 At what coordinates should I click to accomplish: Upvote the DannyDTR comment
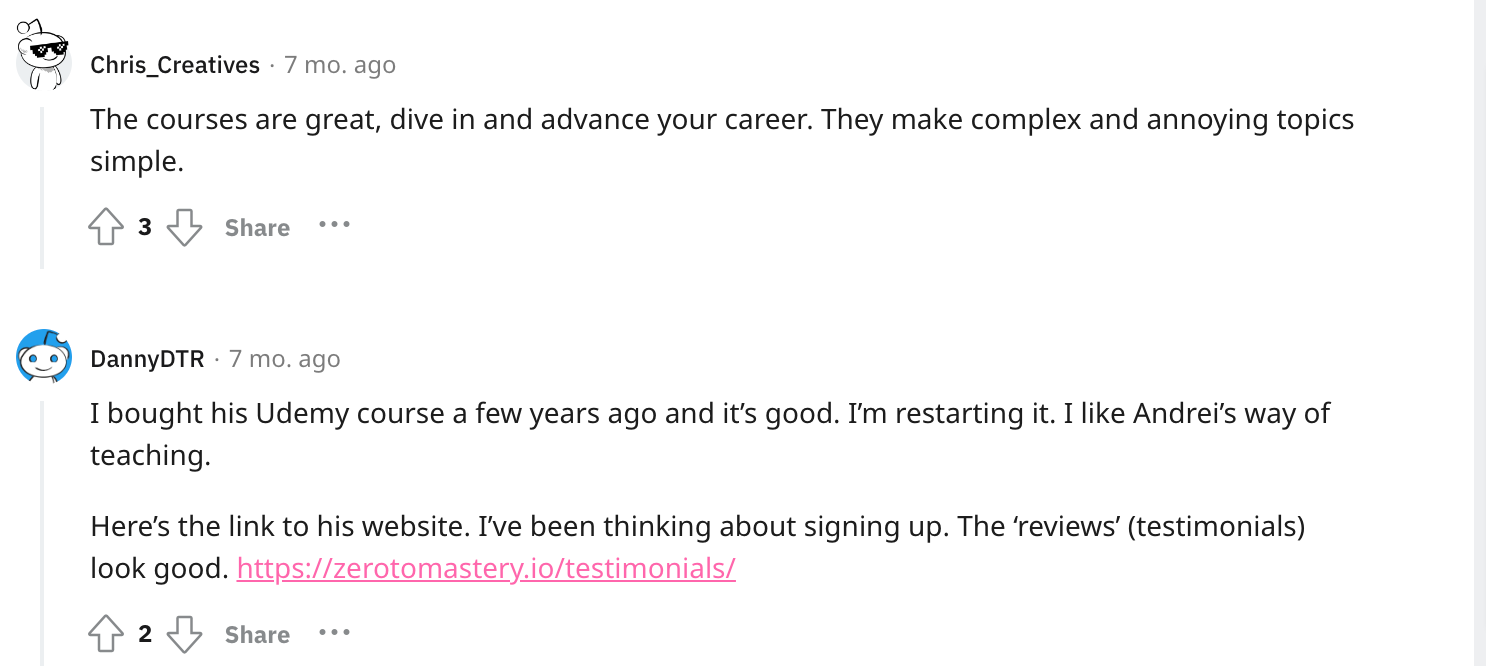pos(106,634)
